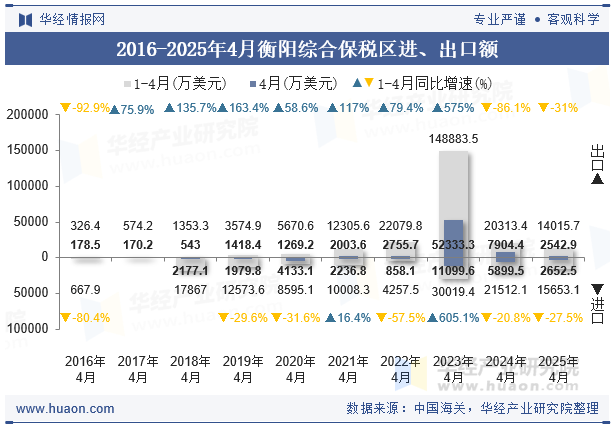Screen dimensions: 615x427
Task: Click the bold value 7904.4
Action: (x=506, y=245)
